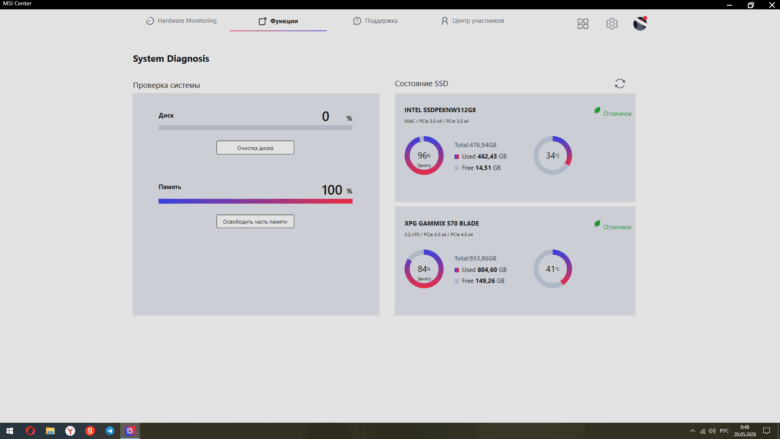Open File Explorer from the taskbar
The image size is (780, 439).
coord(50,431)
